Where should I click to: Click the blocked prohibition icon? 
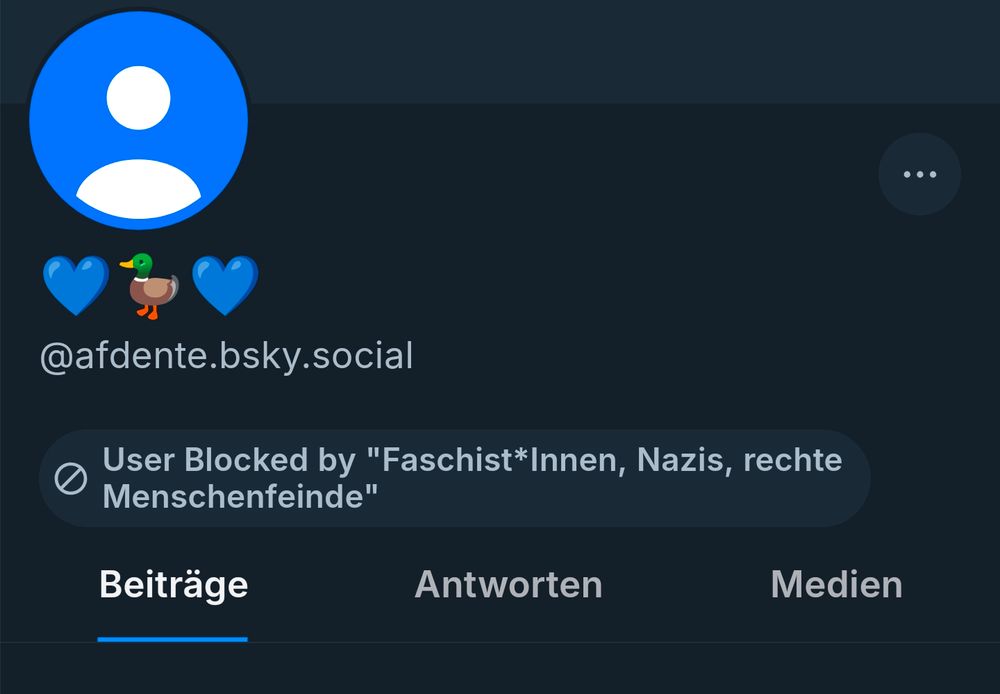click(69, 477)
